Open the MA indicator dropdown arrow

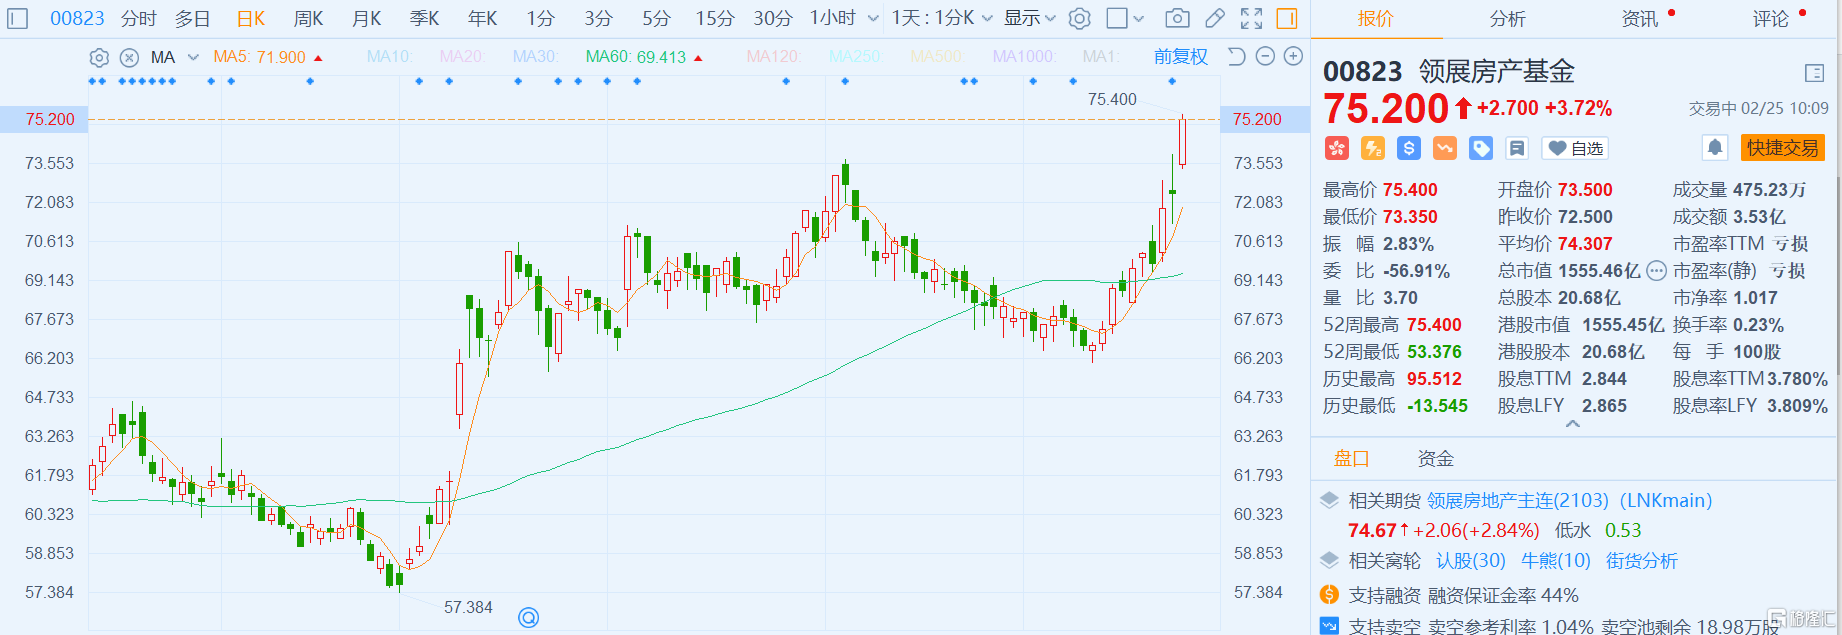click(x=193, y=58)
